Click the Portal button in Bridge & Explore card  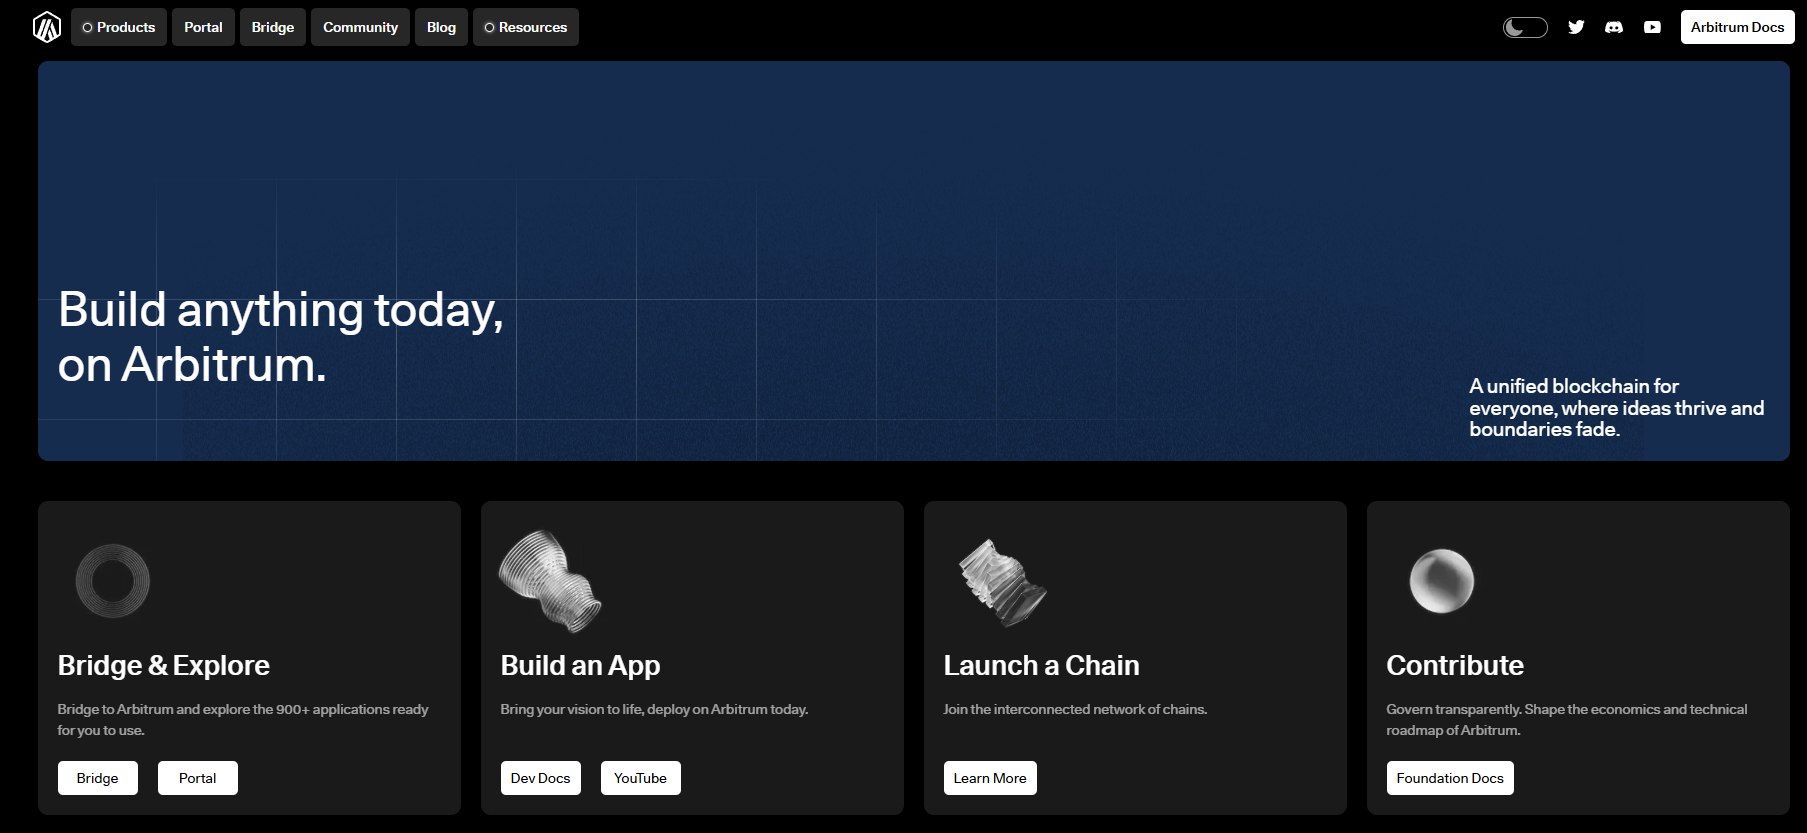point(198,778)
